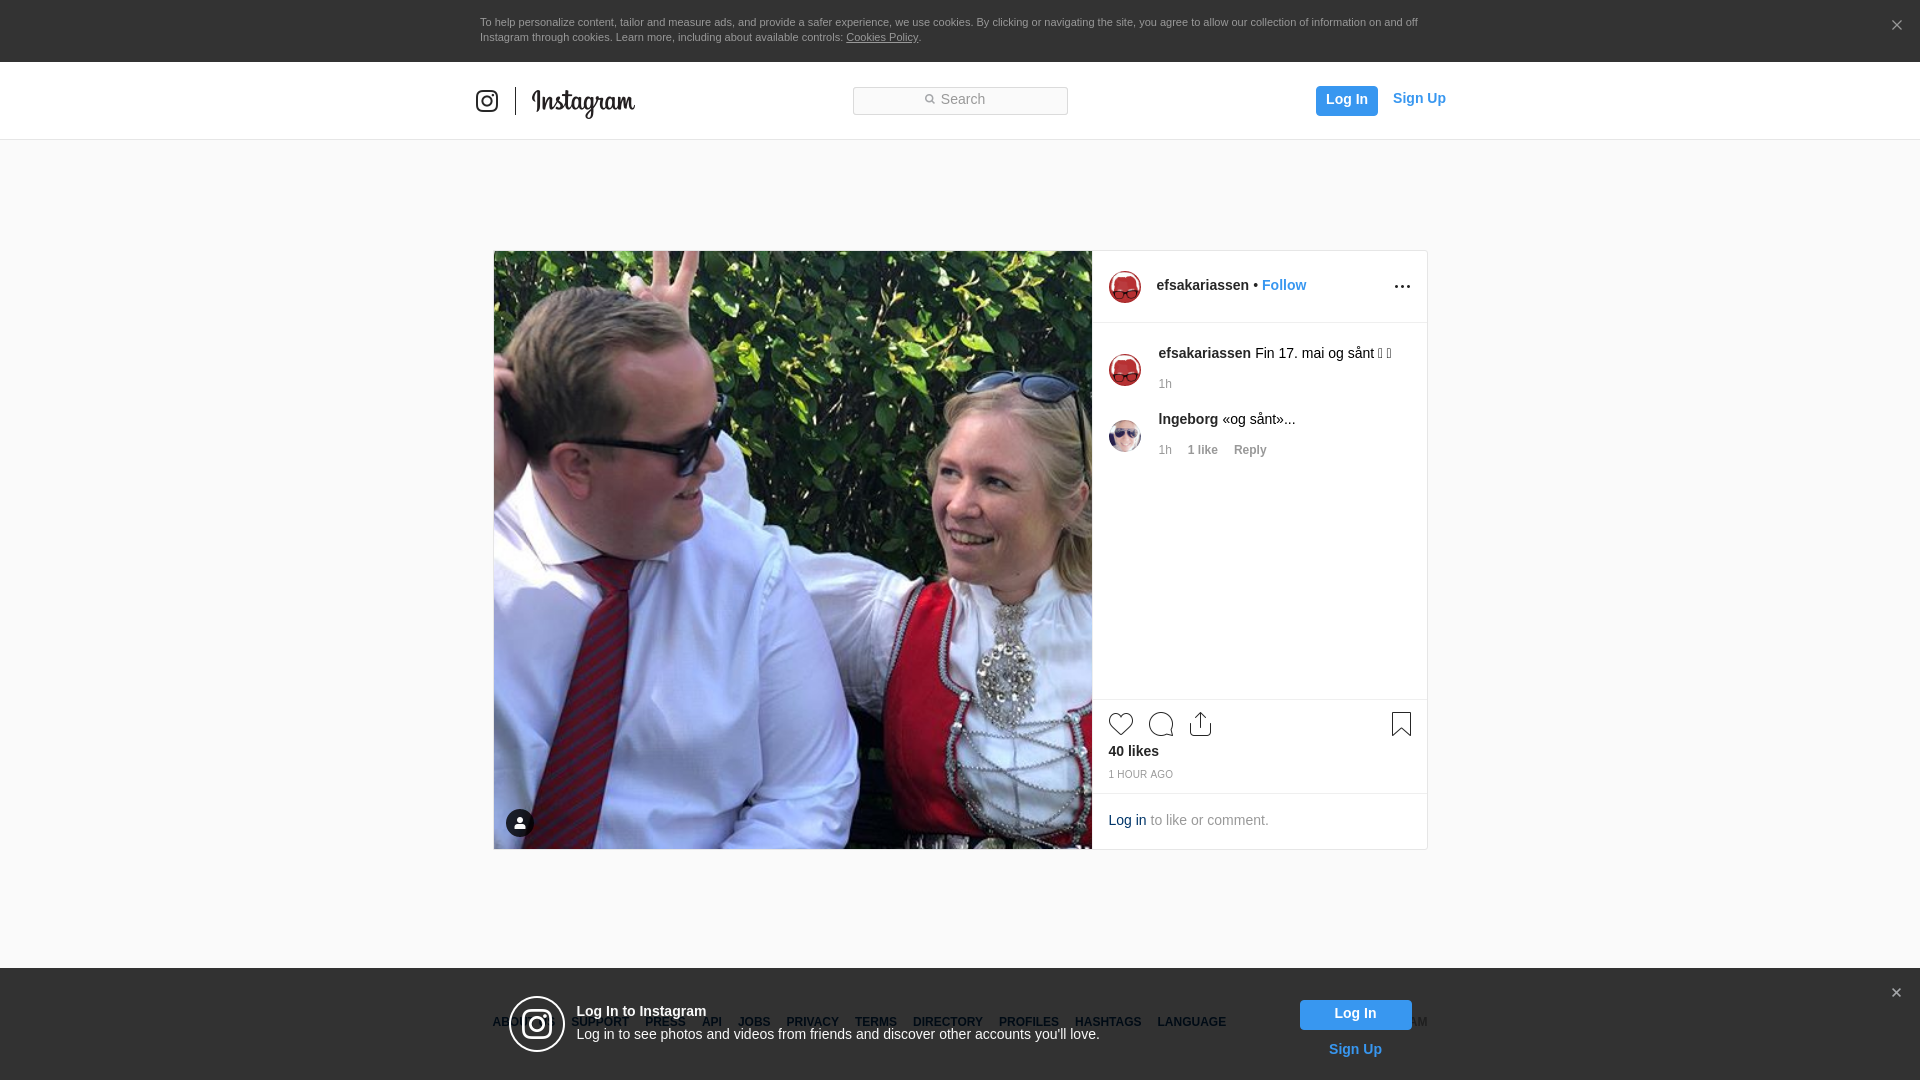Save the post with bookmark icon
This screenshot has height=1080, width=1920.
(1401, 724)
